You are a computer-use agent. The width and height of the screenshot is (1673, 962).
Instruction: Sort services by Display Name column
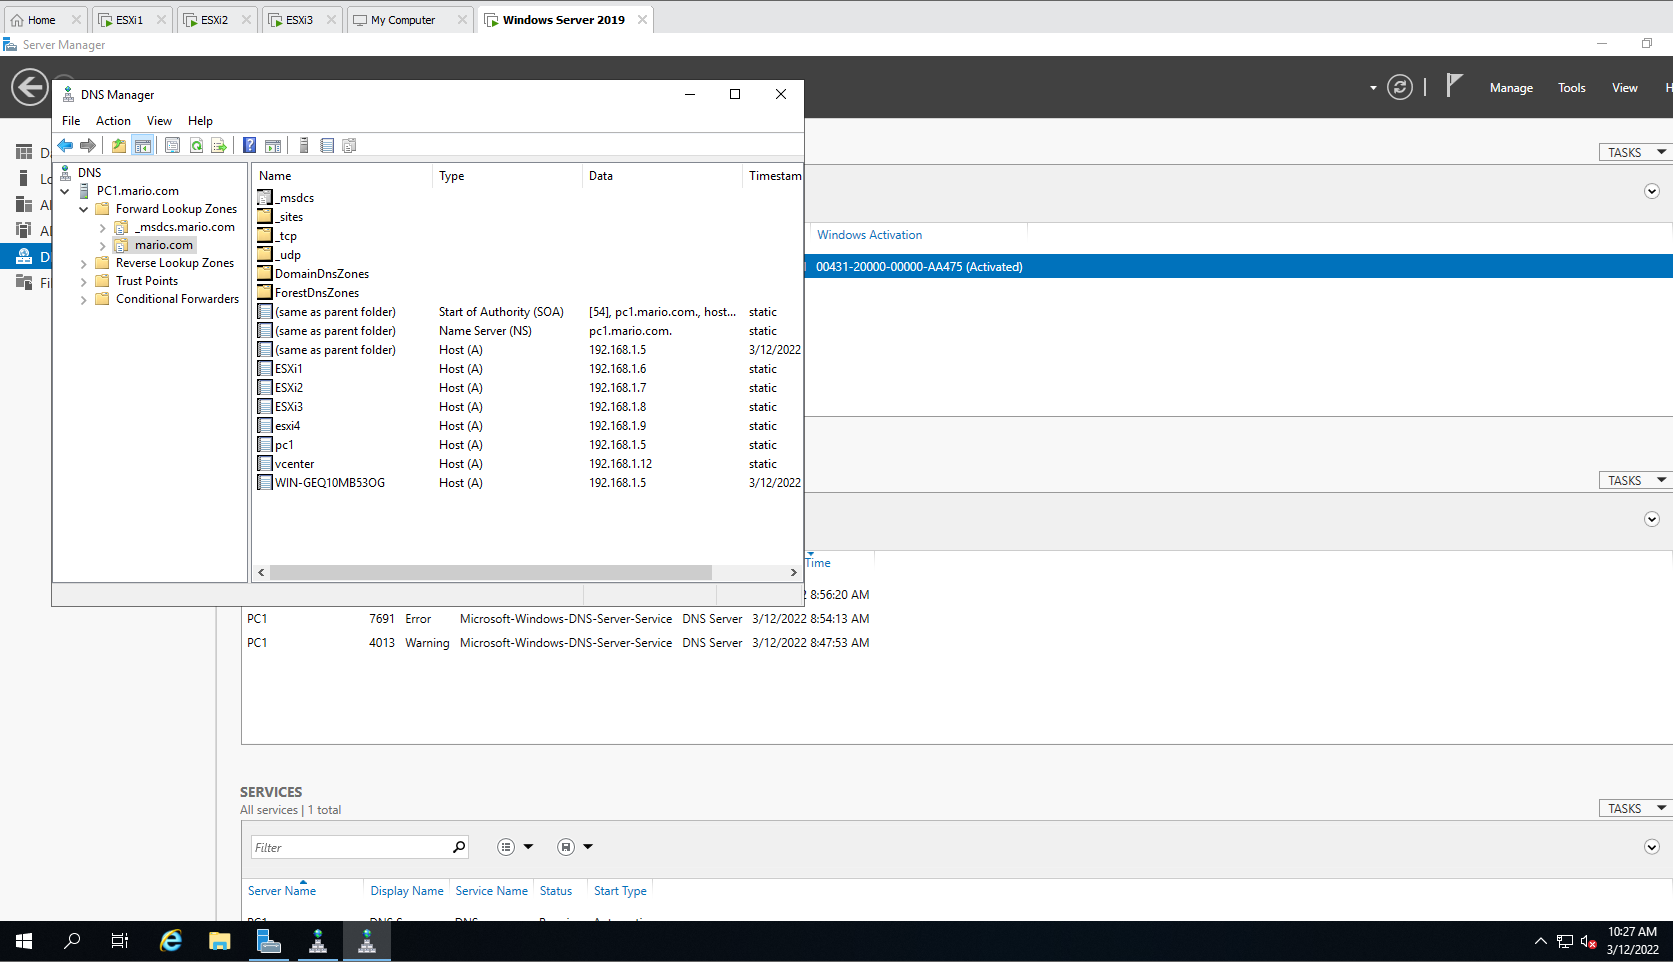coord(407,891)
